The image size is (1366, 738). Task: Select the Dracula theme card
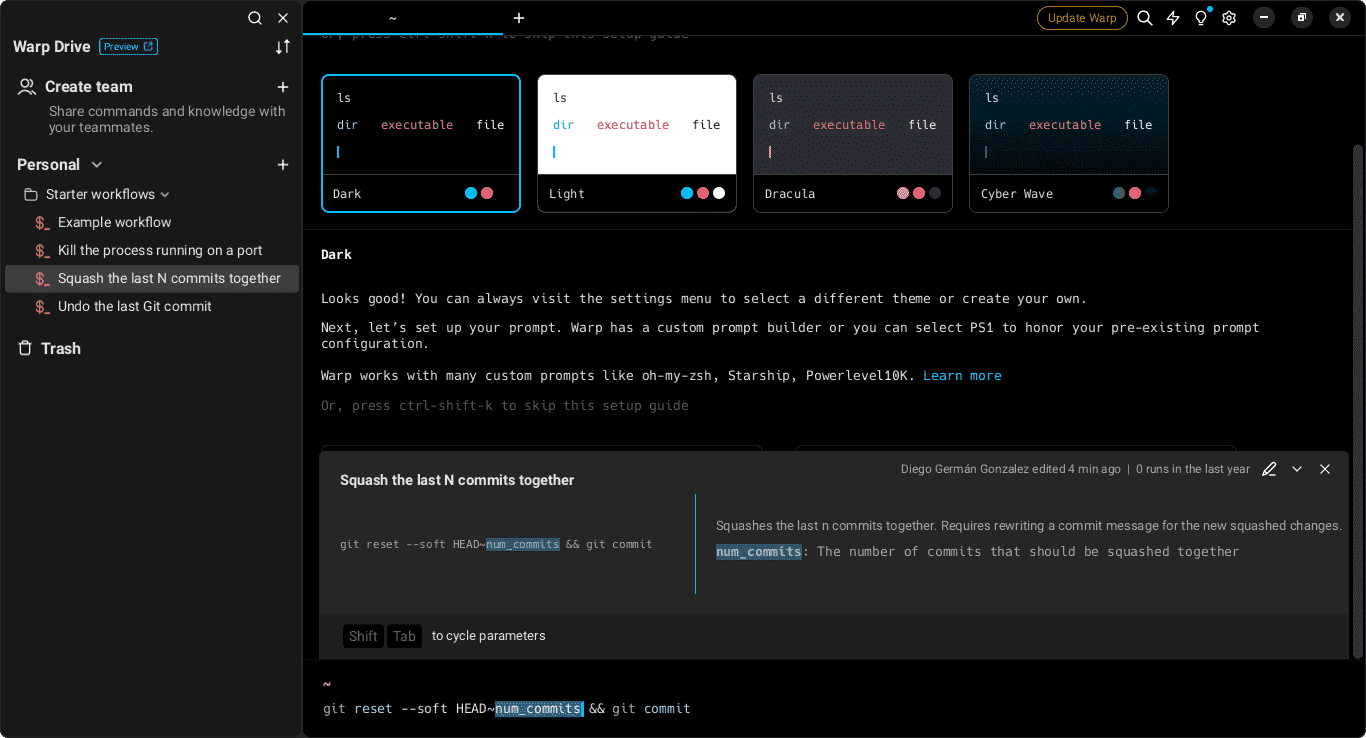[x=853, y=143]
